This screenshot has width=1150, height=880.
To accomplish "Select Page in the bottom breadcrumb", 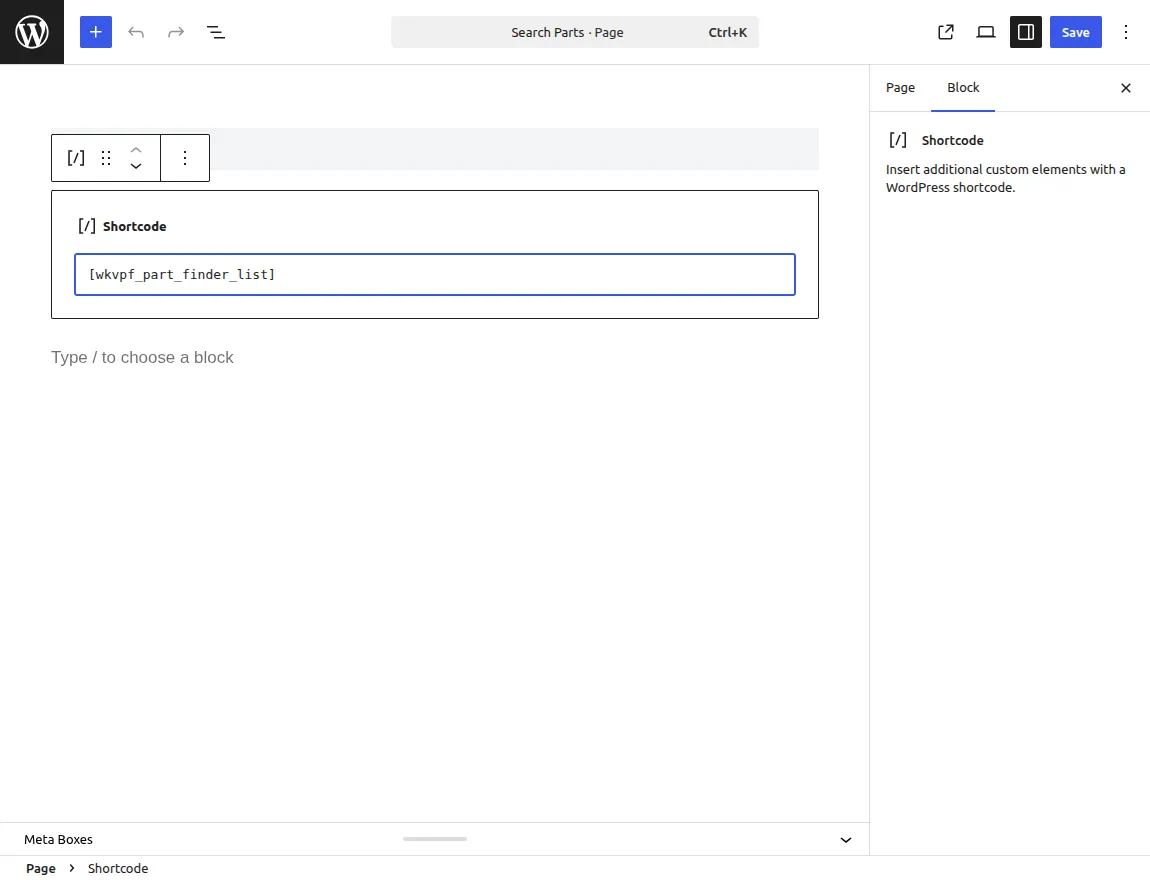I will tap(41, 868).
